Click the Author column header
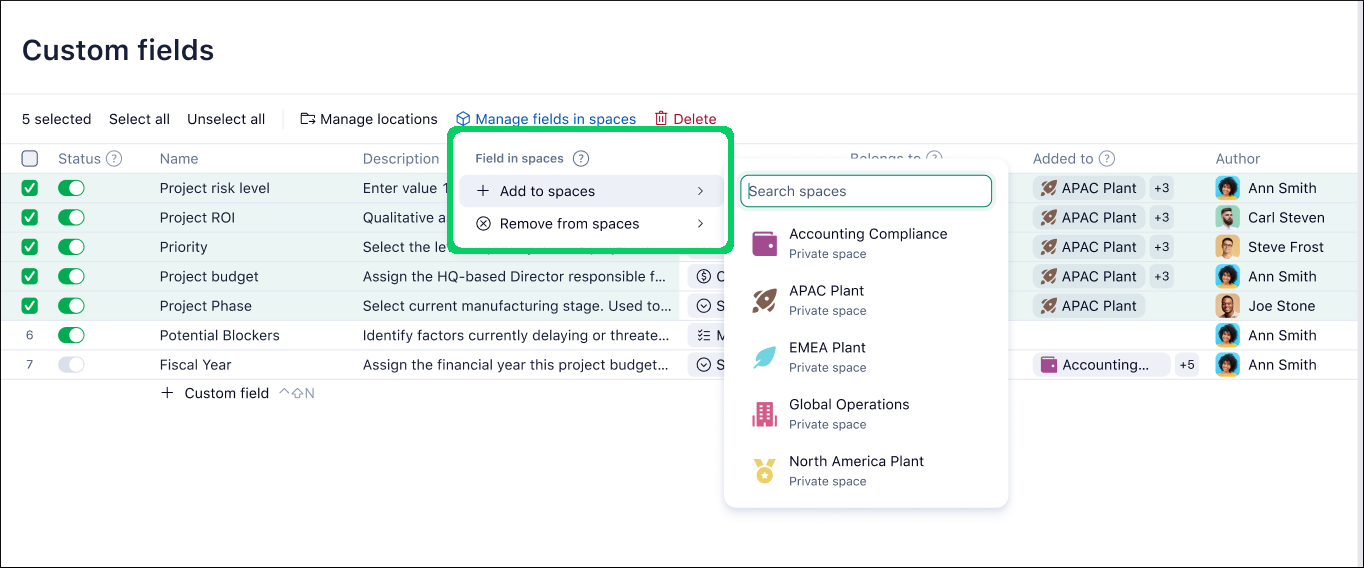This screenshot has height=568, width=1364. pos(1238,158)
